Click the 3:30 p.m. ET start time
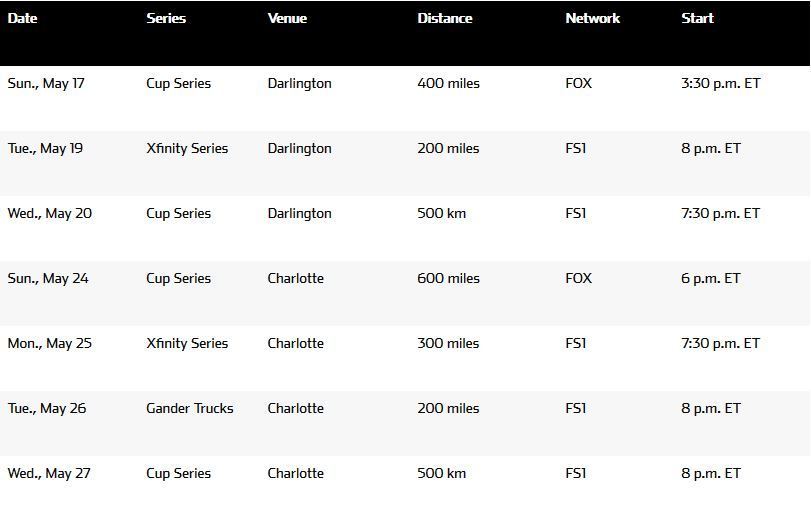This screenshot has width=811, height=532. (720, 83)
